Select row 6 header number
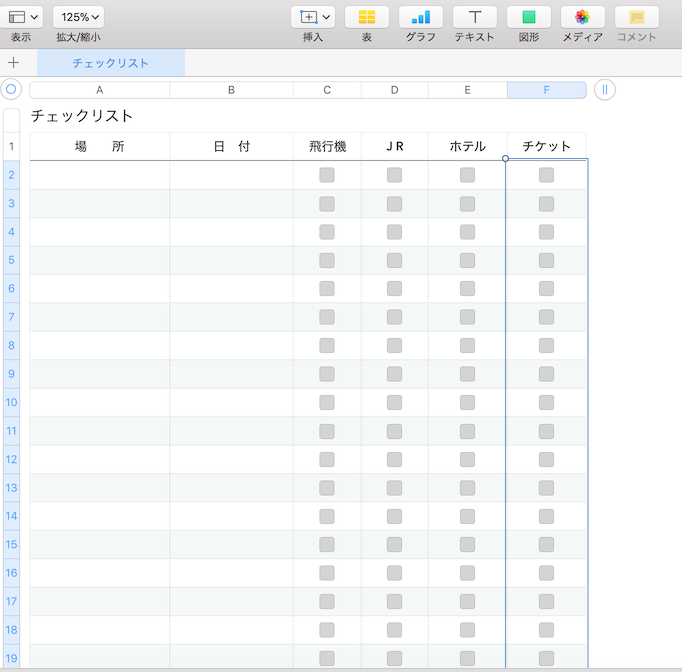The image size is (682, 672). click(11, 288)
